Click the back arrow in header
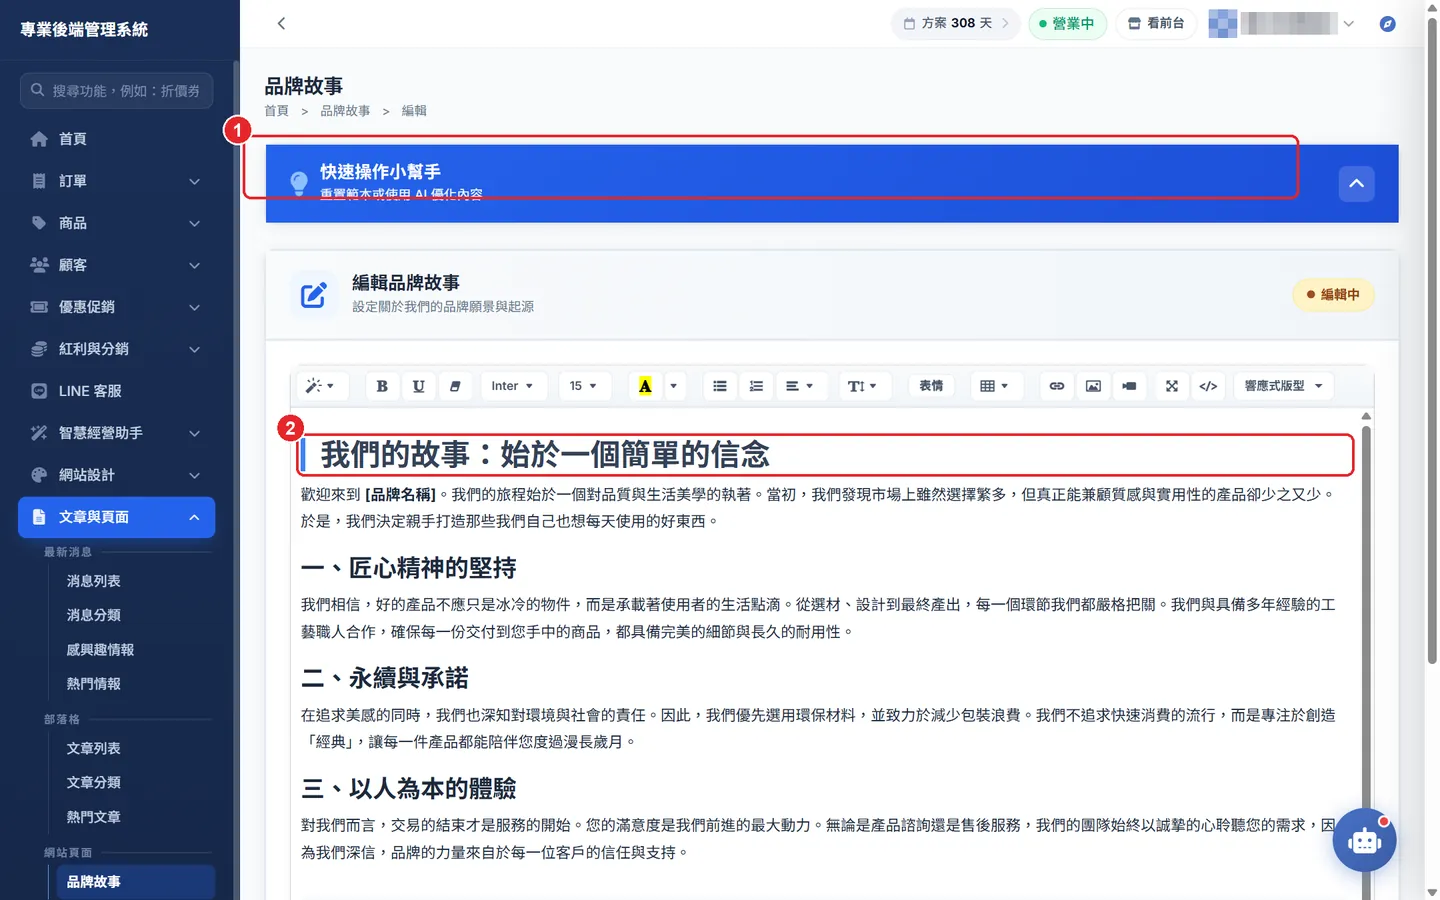This screenshot has width=1440, height=900. (281, 23)
